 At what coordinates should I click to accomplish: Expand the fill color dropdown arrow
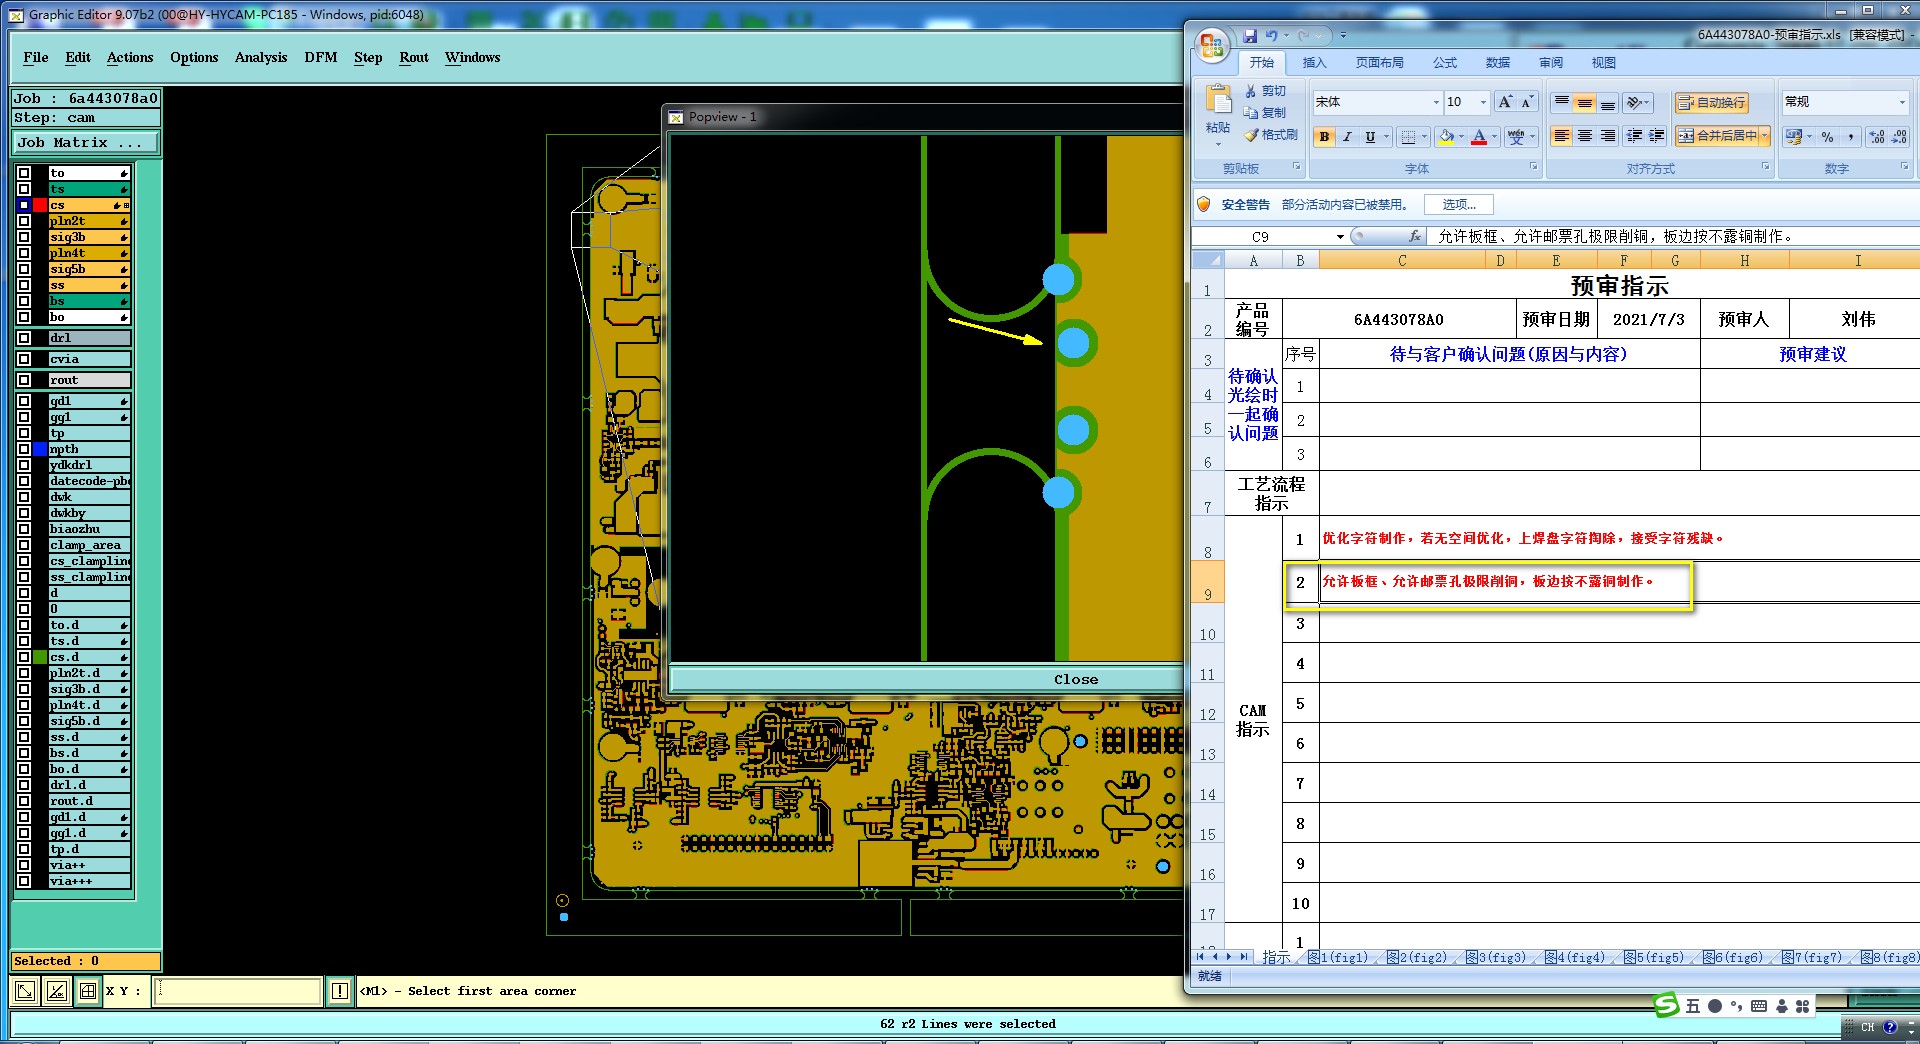click(1460, 137)
